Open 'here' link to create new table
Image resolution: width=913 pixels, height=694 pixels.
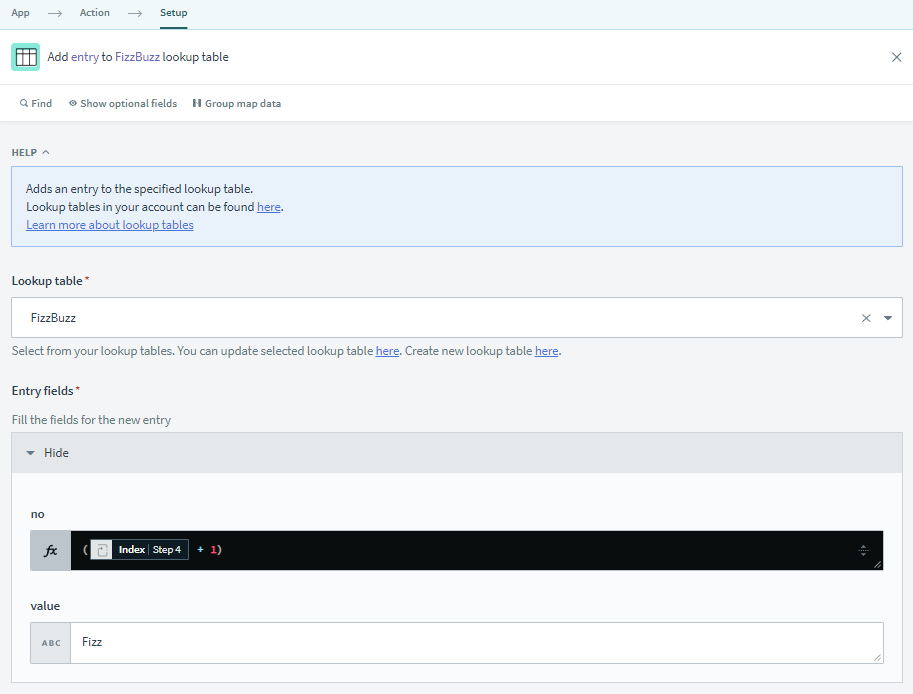(547, 351)
